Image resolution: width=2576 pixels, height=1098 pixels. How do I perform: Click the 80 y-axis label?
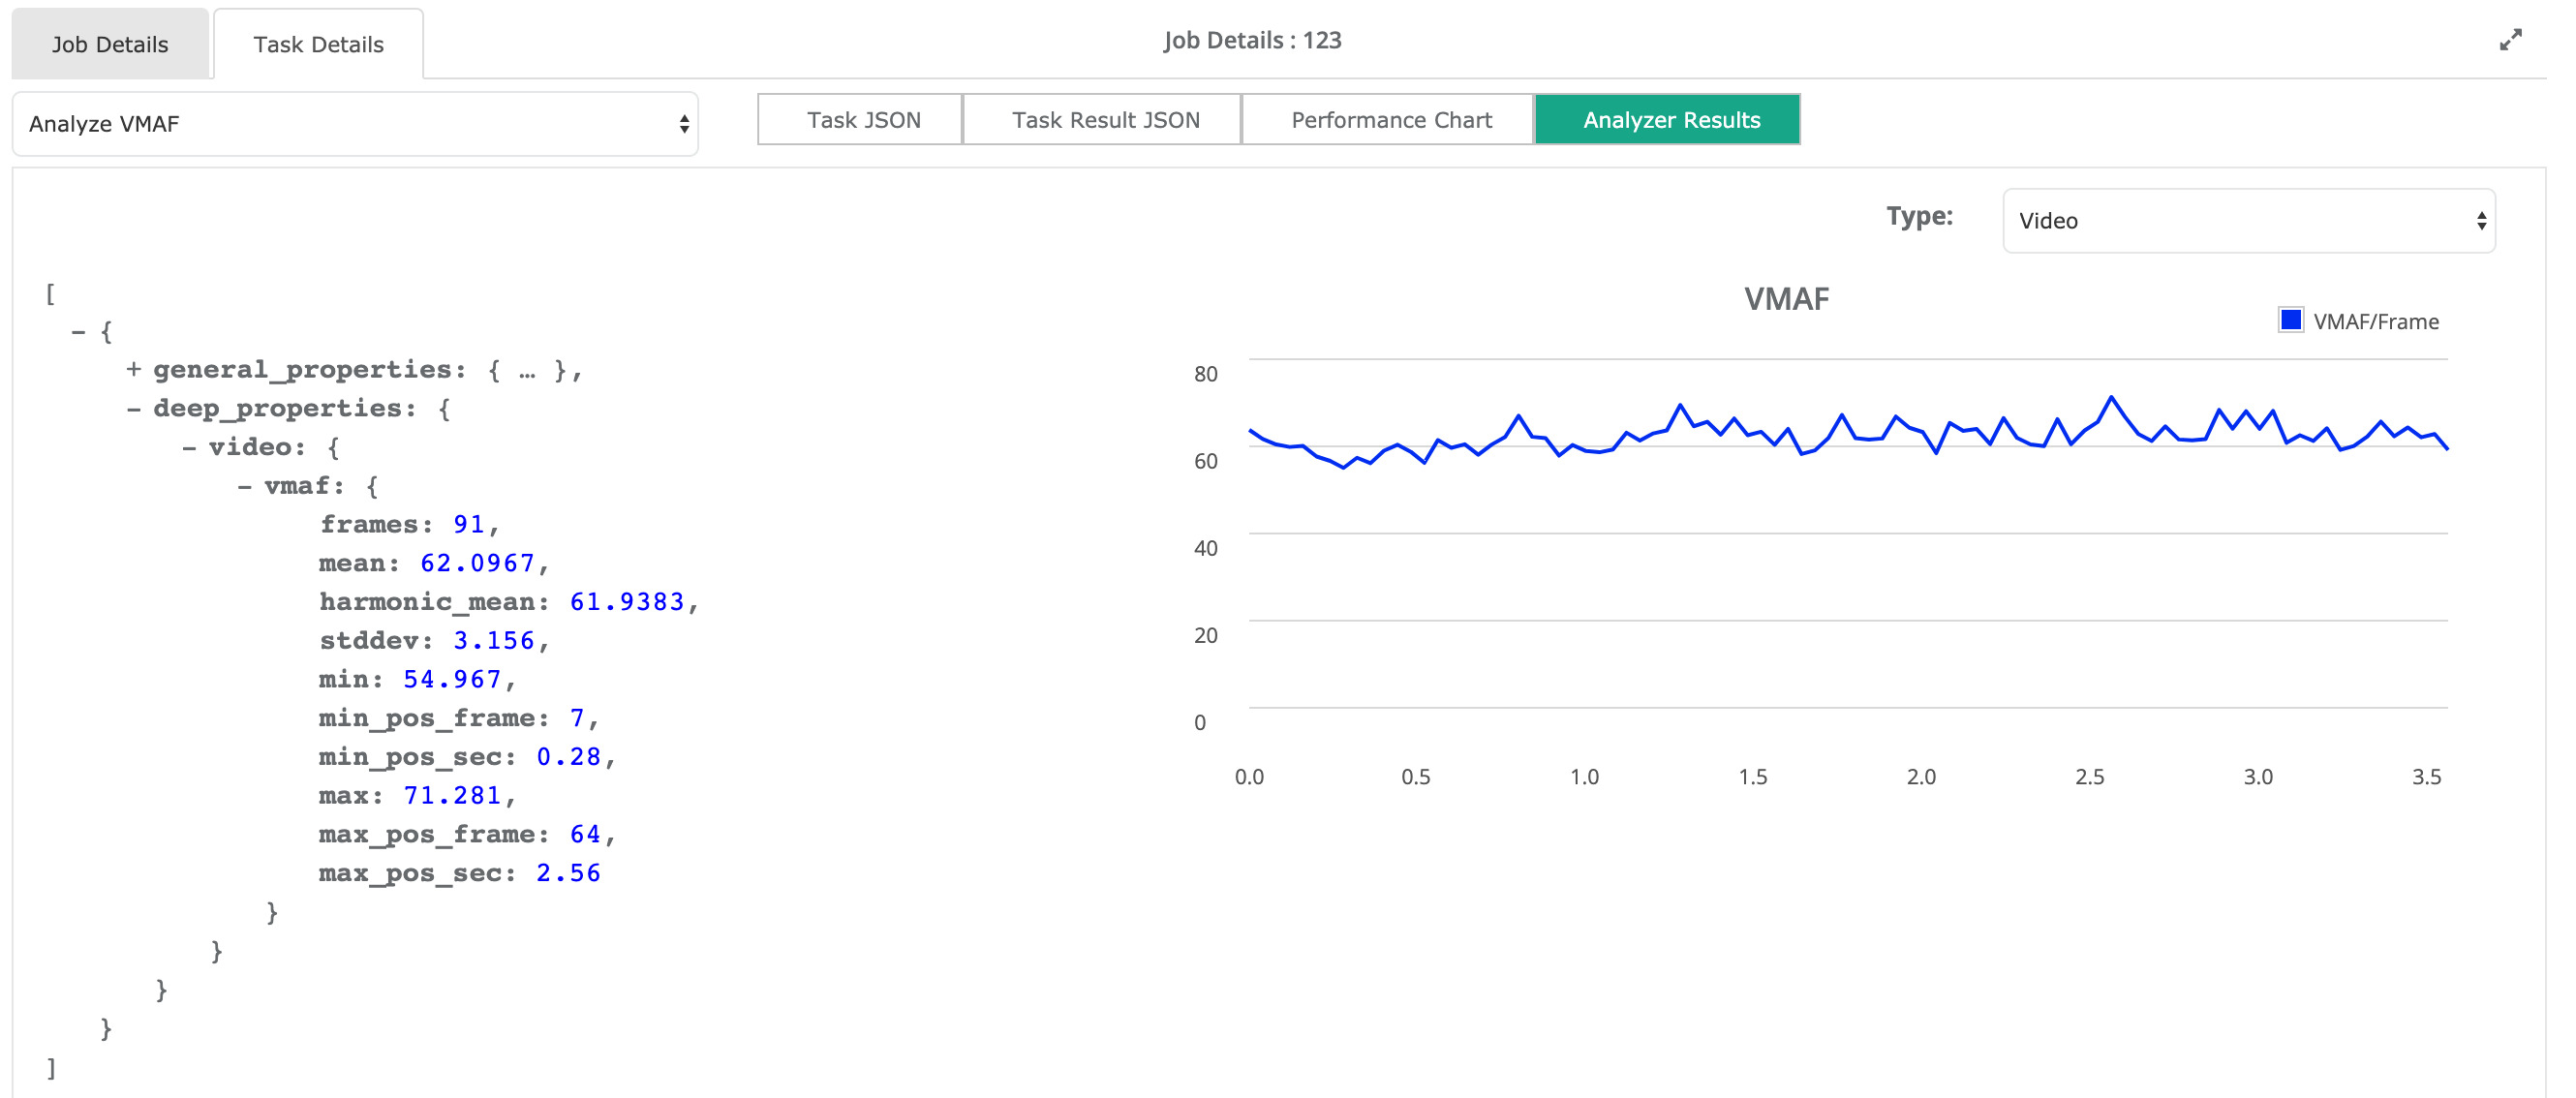tap(1205, 374)
